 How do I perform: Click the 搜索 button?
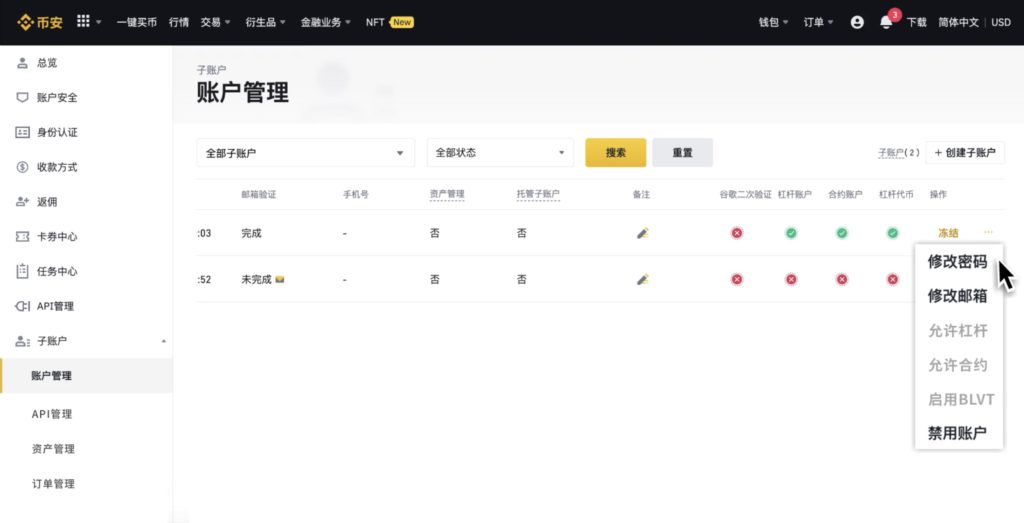[616, 153]
